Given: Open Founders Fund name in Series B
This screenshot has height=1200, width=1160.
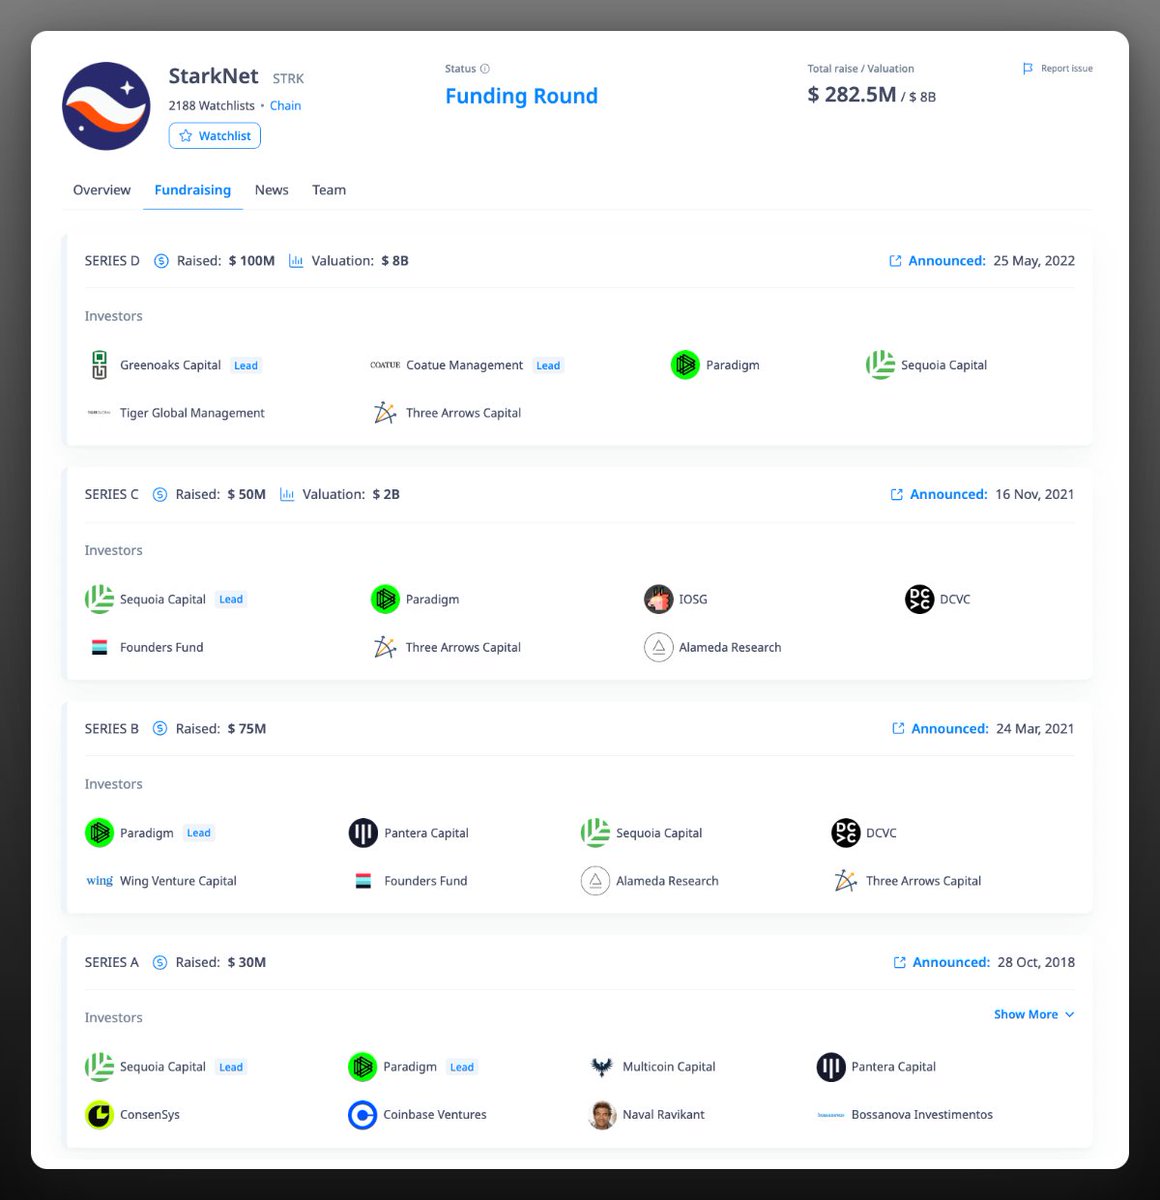Looking at the screenshot, I should pos(426,881).
